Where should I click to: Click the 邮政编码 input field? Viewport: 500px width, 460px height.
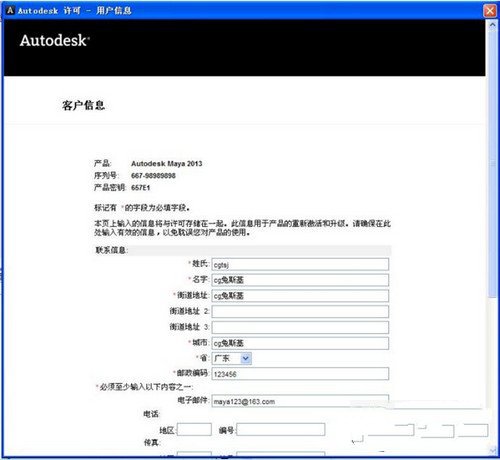300,374
